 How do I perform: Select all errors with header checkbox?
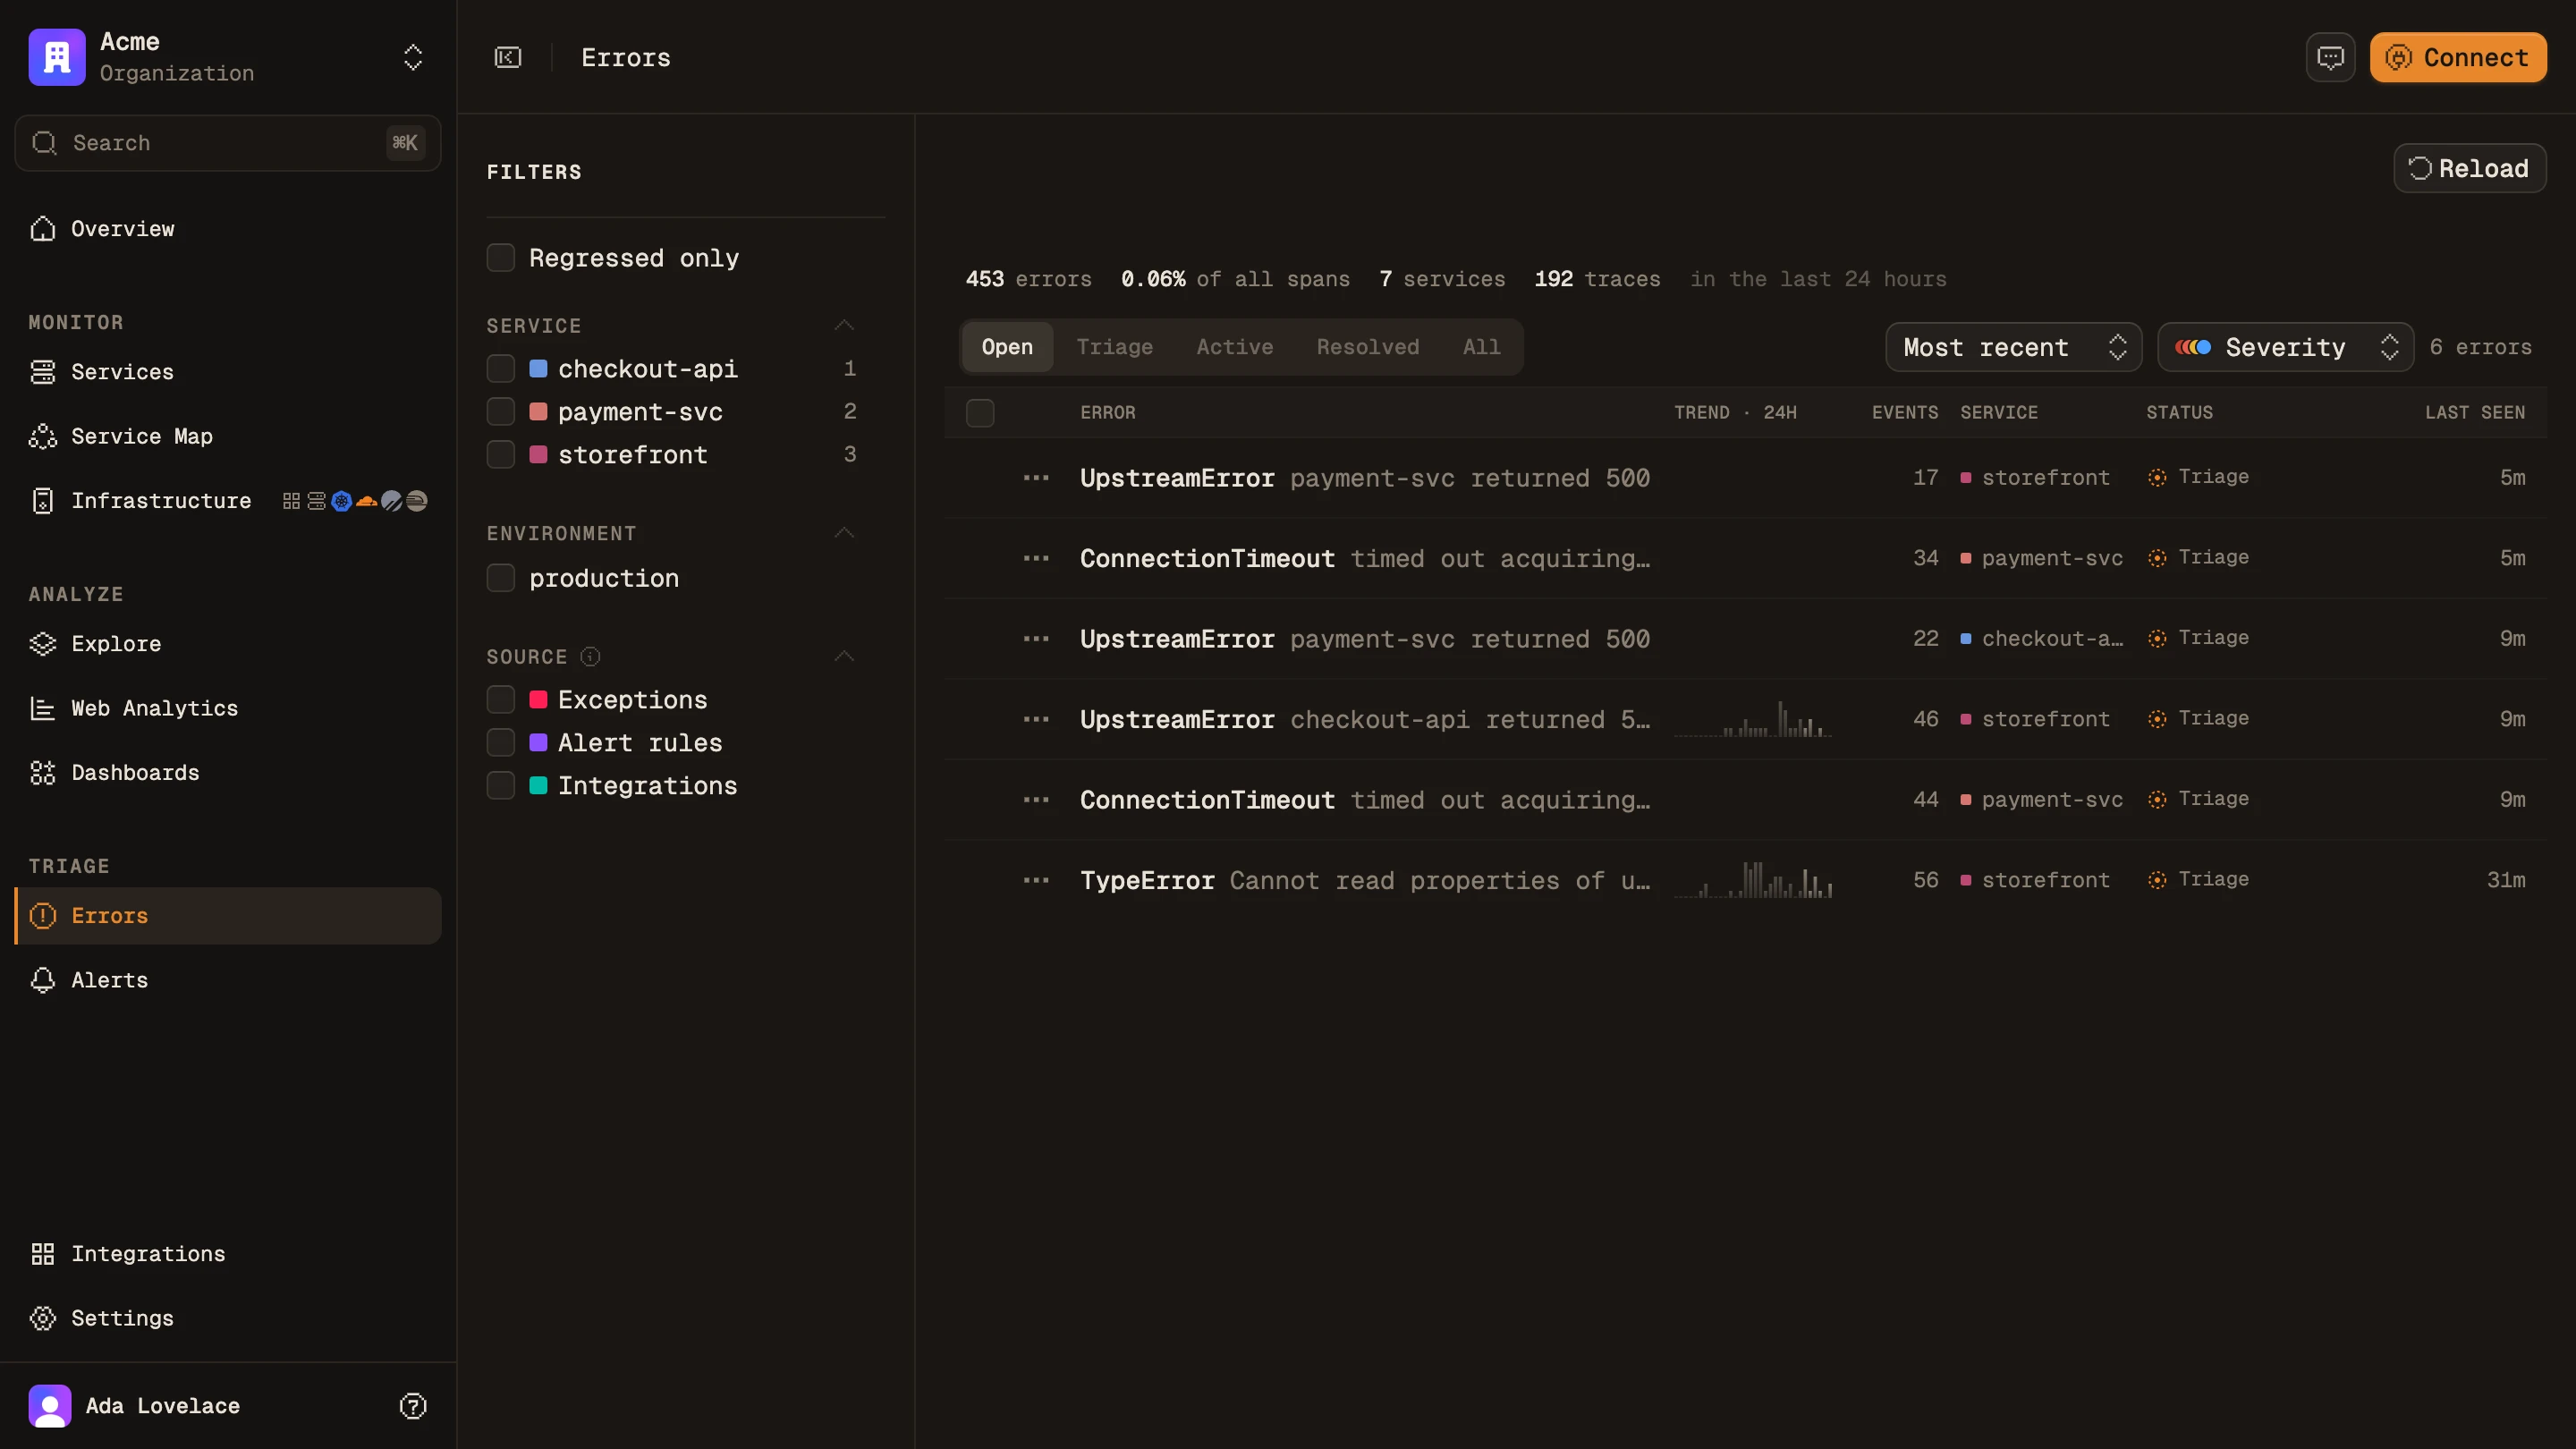coord(980,413)
